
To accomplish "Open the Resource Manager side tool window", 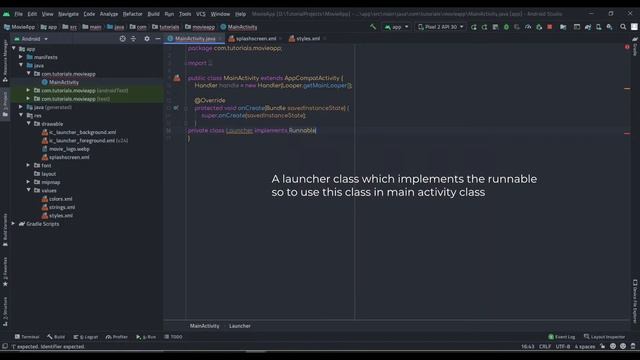I will [5, 60].
